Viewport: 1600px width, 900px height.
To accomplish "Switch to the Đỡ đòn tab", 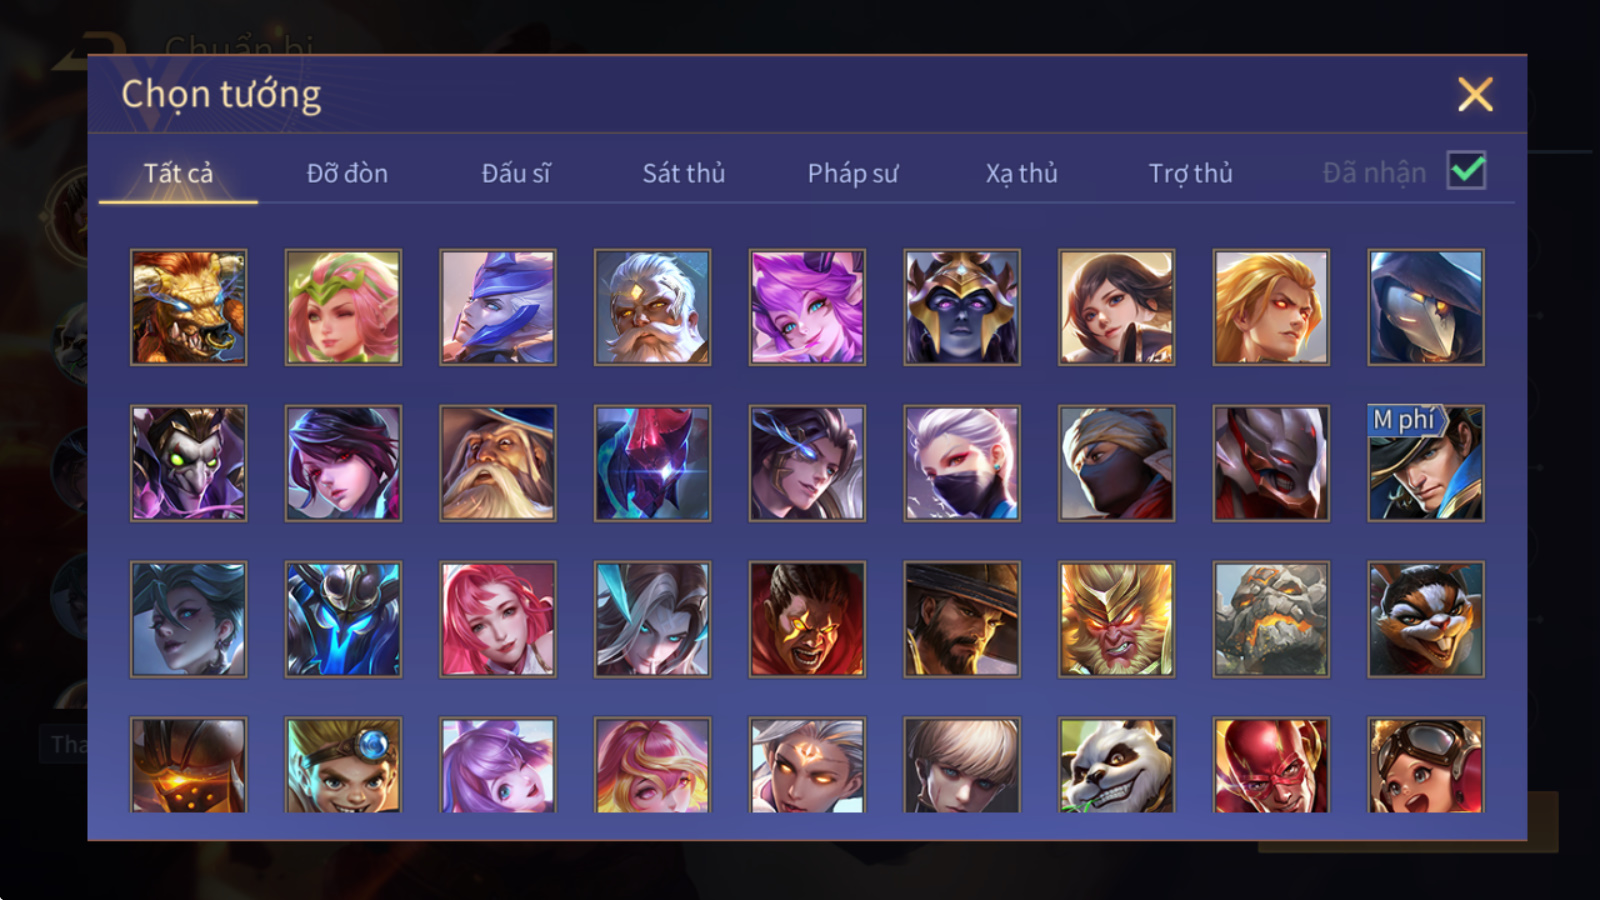I will pos(347,173).
